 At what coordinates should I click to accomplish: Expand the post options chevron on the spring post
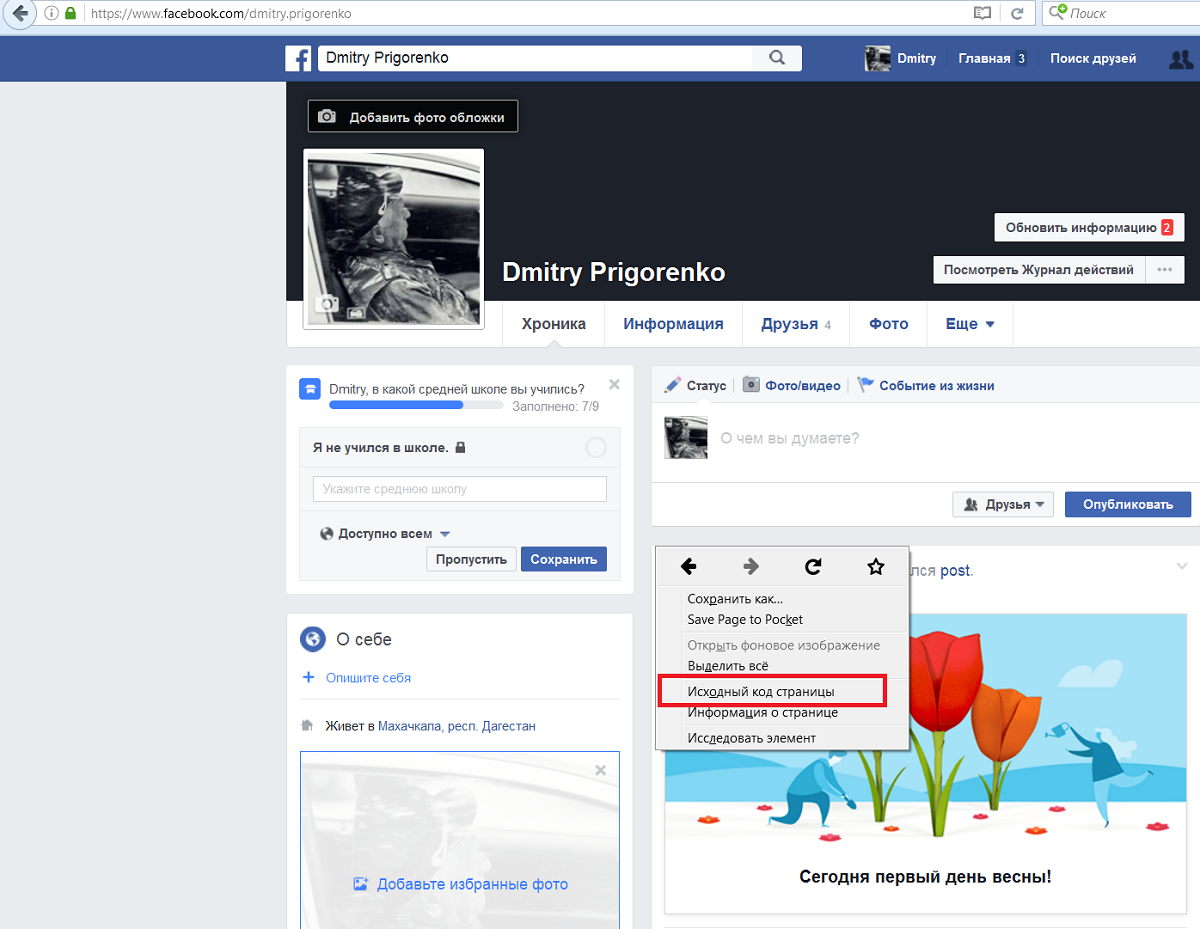click(x=1181, y=566)
